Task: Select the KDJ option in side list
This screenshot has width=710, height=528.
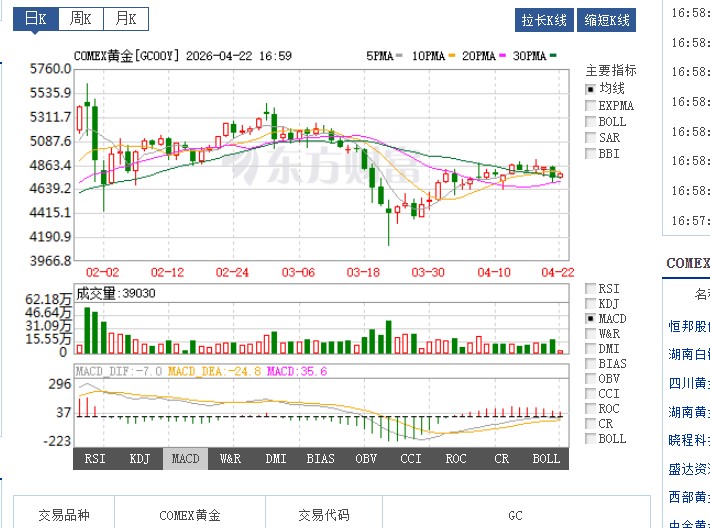Action: coord(590,303)
